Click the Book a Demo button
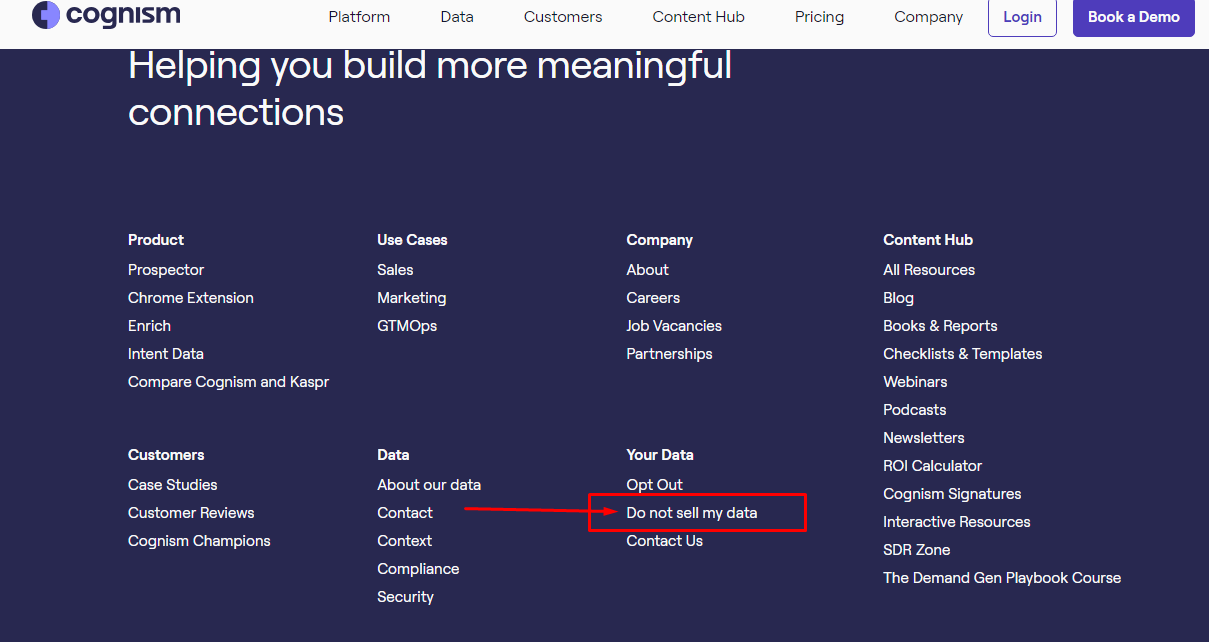Screen dimensions: 1209x642 (1134, 17)
